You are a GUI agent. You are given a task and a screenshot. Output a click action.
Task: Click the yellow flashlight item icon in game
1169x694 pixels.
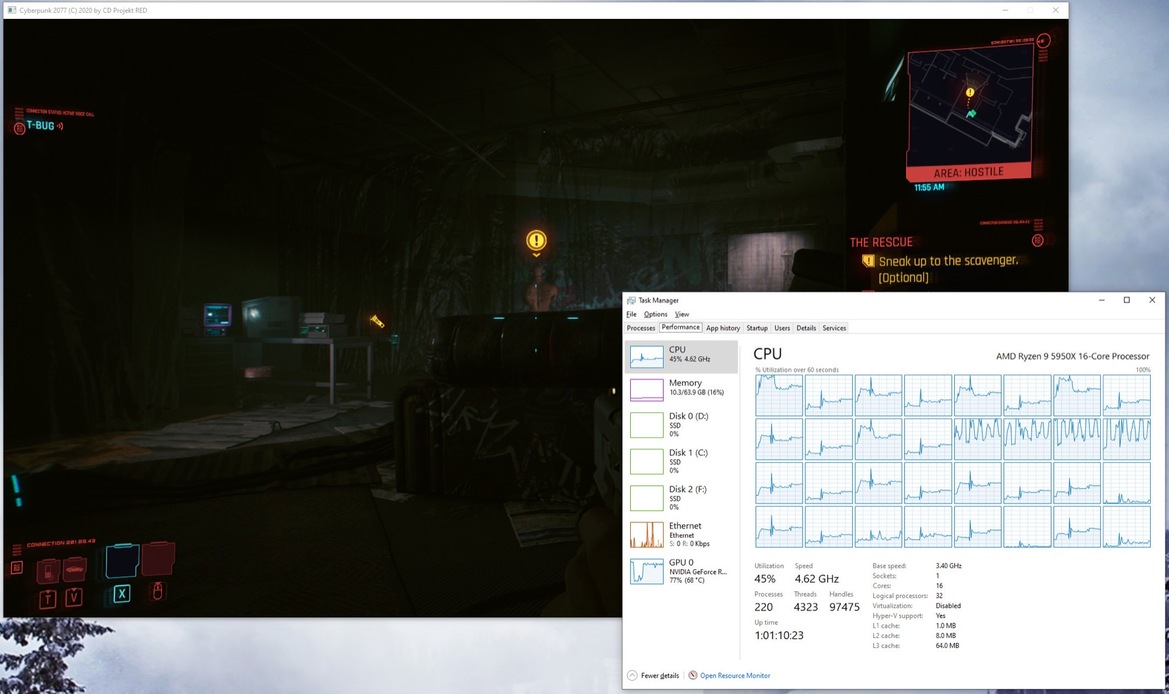click(377, 321)
